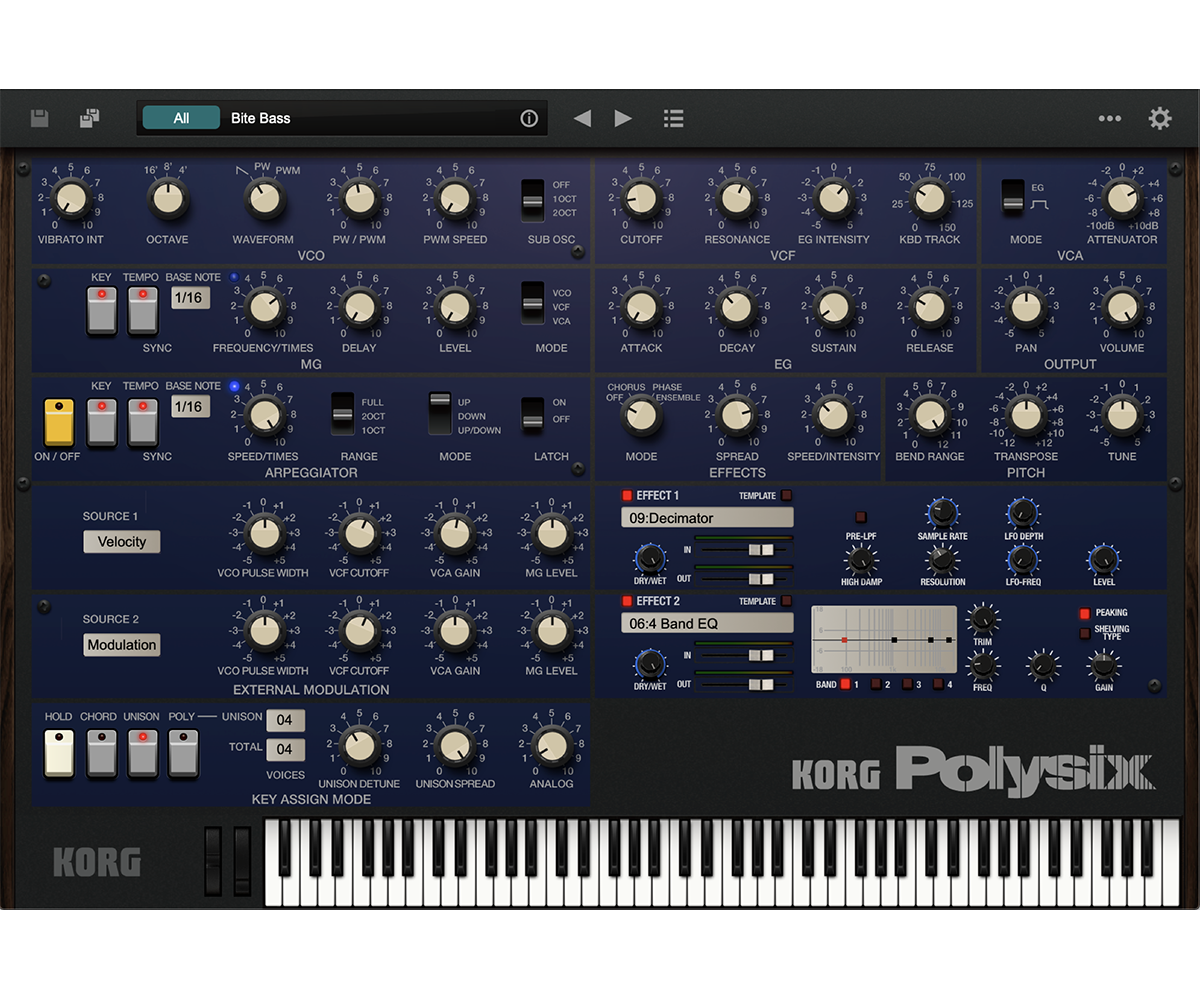Select EQ Band 2
This screenshot has width=1200, height=1000.
(x=875, y=684)
